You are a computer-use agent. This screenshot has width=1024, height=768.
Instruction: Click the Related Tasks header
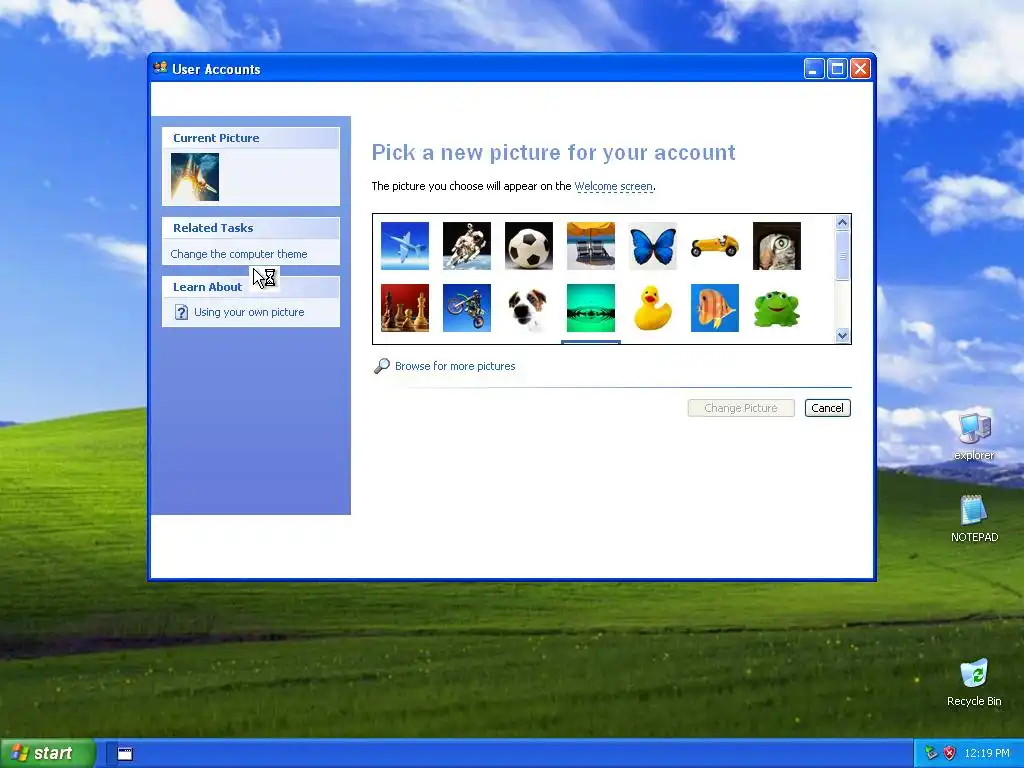251,228
